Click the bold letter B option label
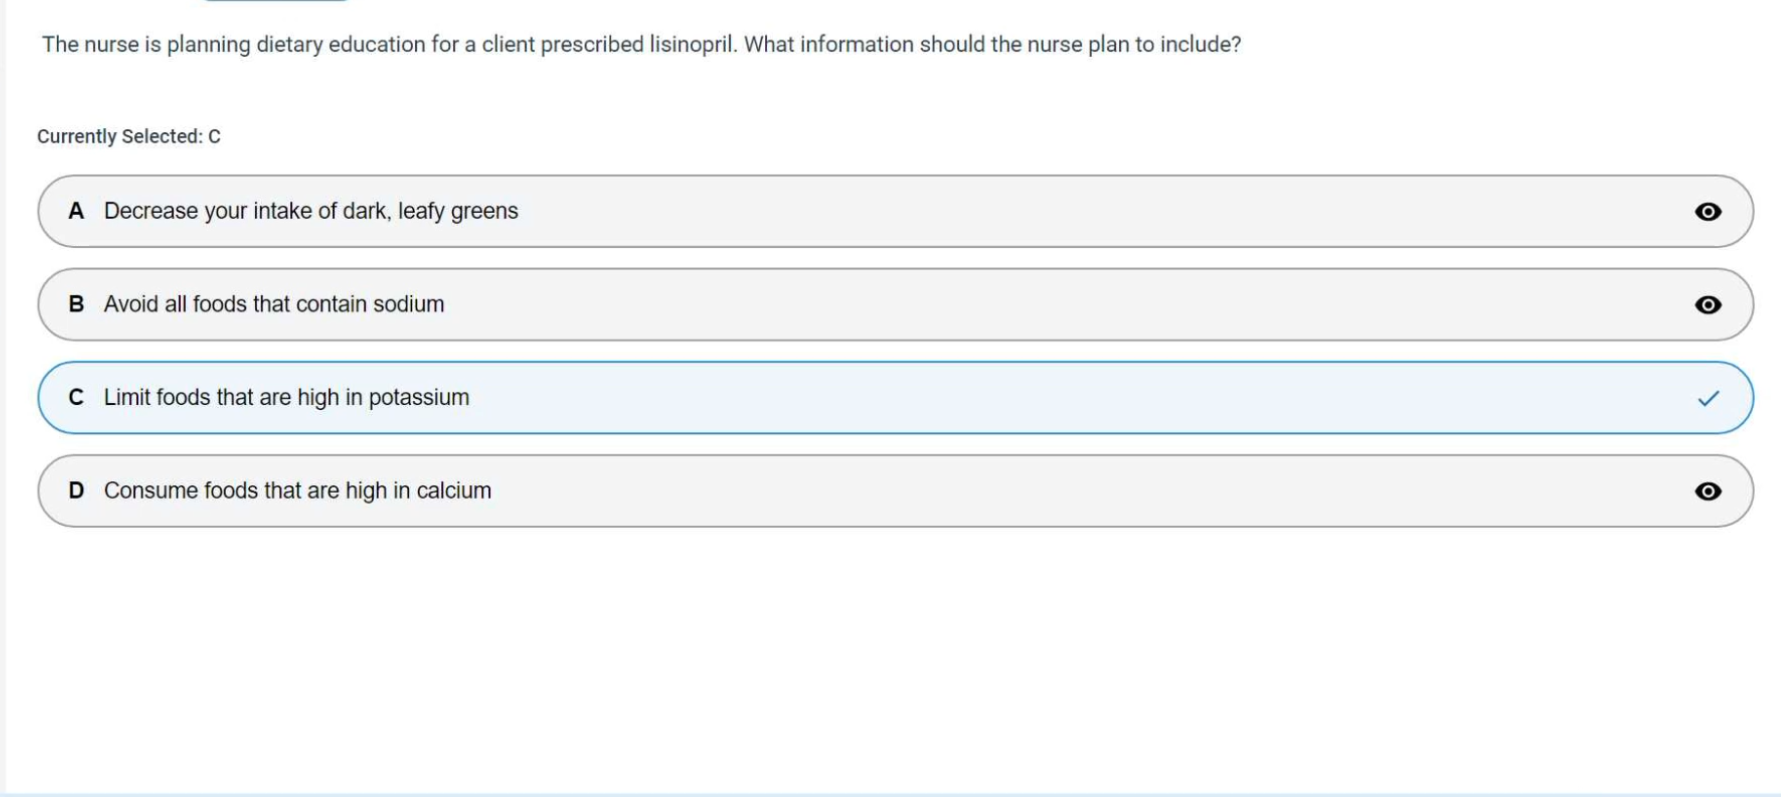Image resolution: width=1781 pixels, height=797 pixels. pyautogui.click(x=76, y=304)
